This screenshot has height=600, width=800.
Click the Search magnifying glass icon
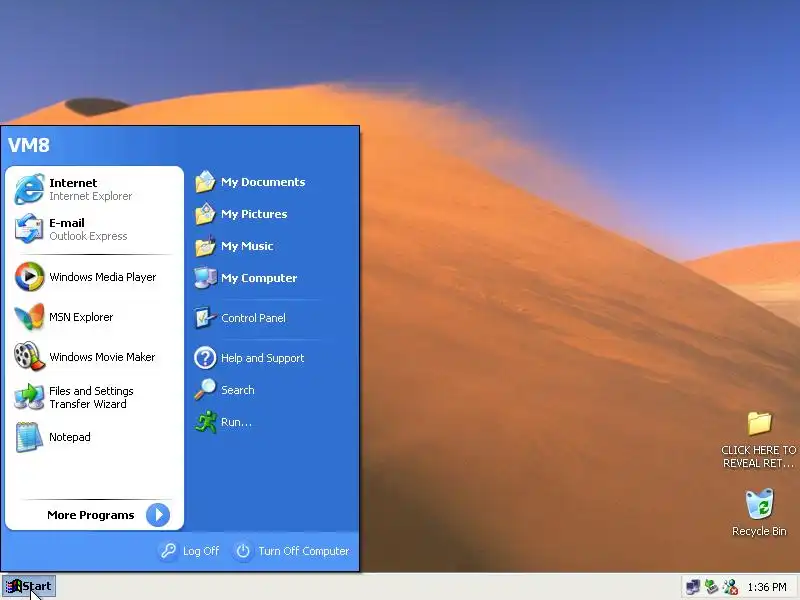[x=205, y=390]
